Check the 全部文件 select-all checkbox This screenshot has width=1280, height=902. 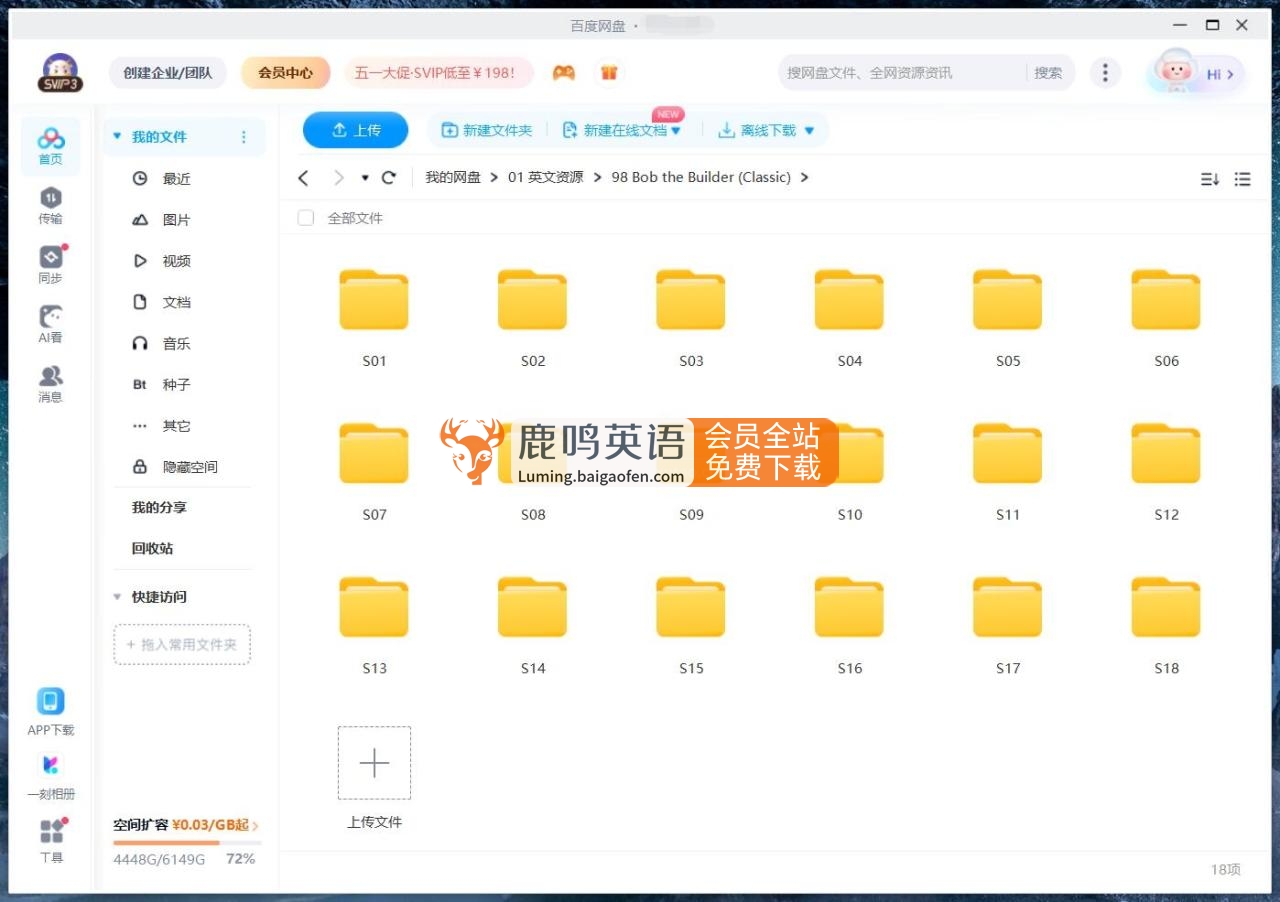[x=305, y=217]
